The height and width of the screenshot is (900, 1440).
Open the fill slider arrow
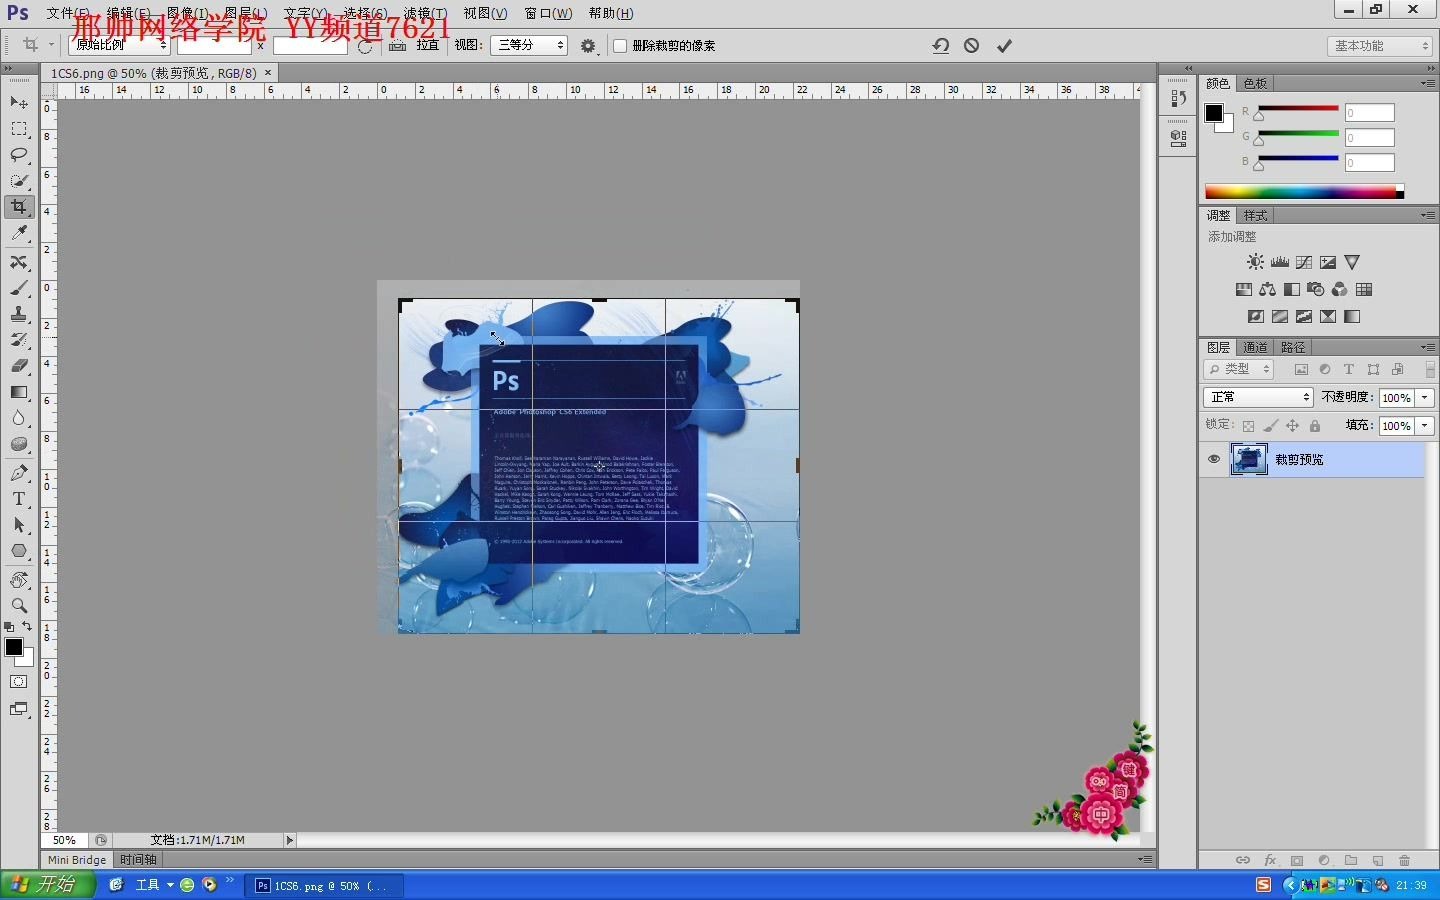(x=1425, y=426)
